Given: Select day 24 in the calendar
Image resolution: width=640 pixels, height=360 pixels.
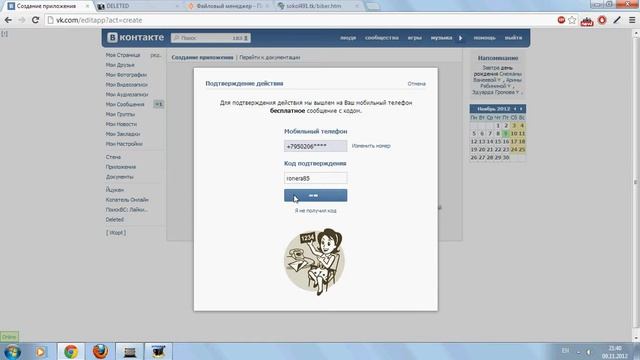Looking at the screenshot, I should (514, 149).
